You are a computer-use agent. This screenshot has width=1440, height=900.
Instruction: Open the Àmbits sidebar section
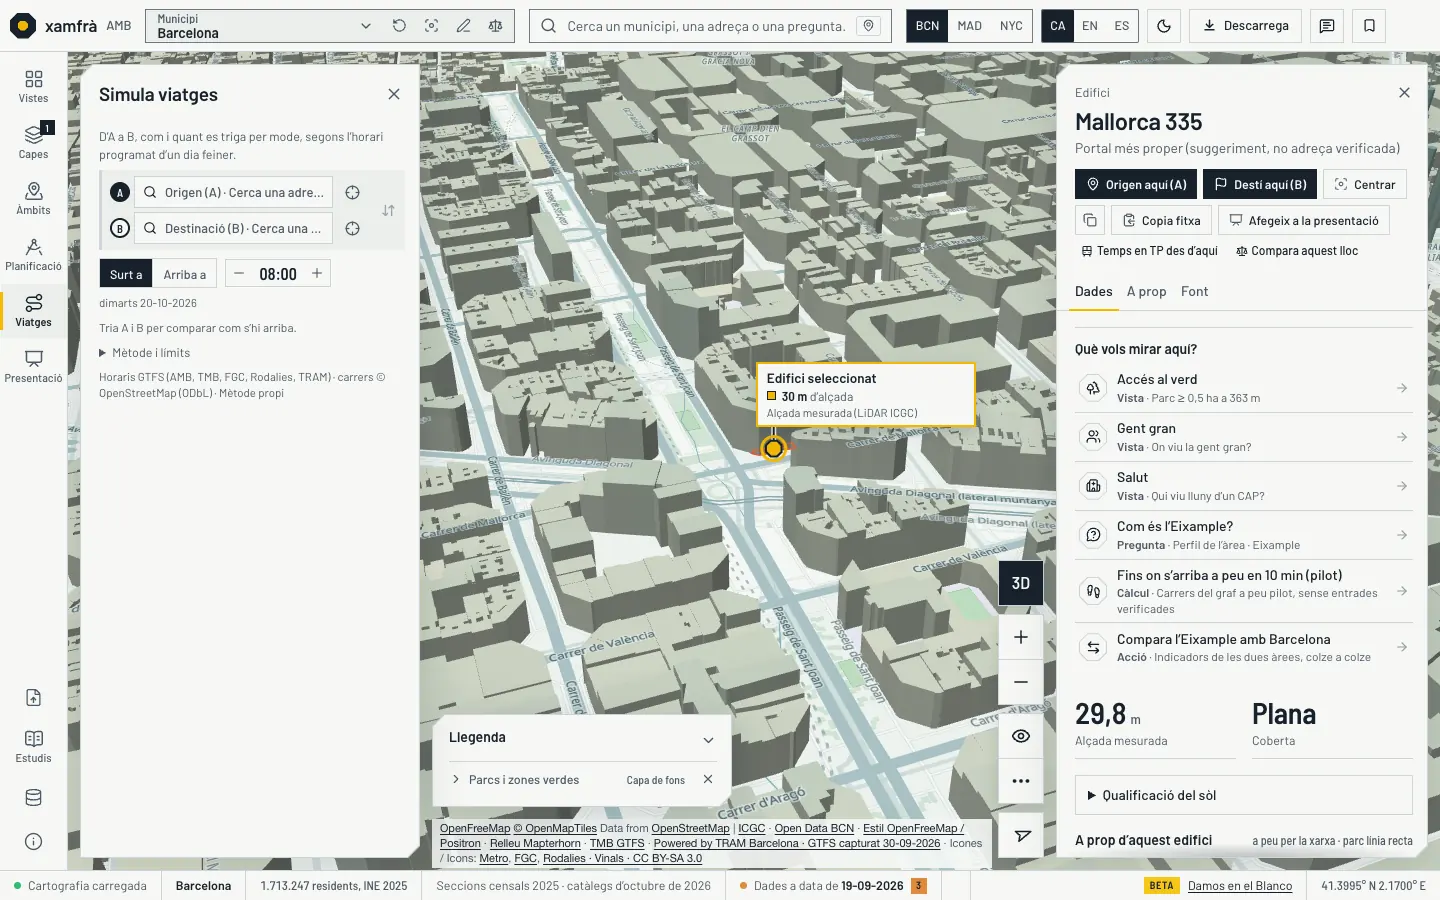33,198
